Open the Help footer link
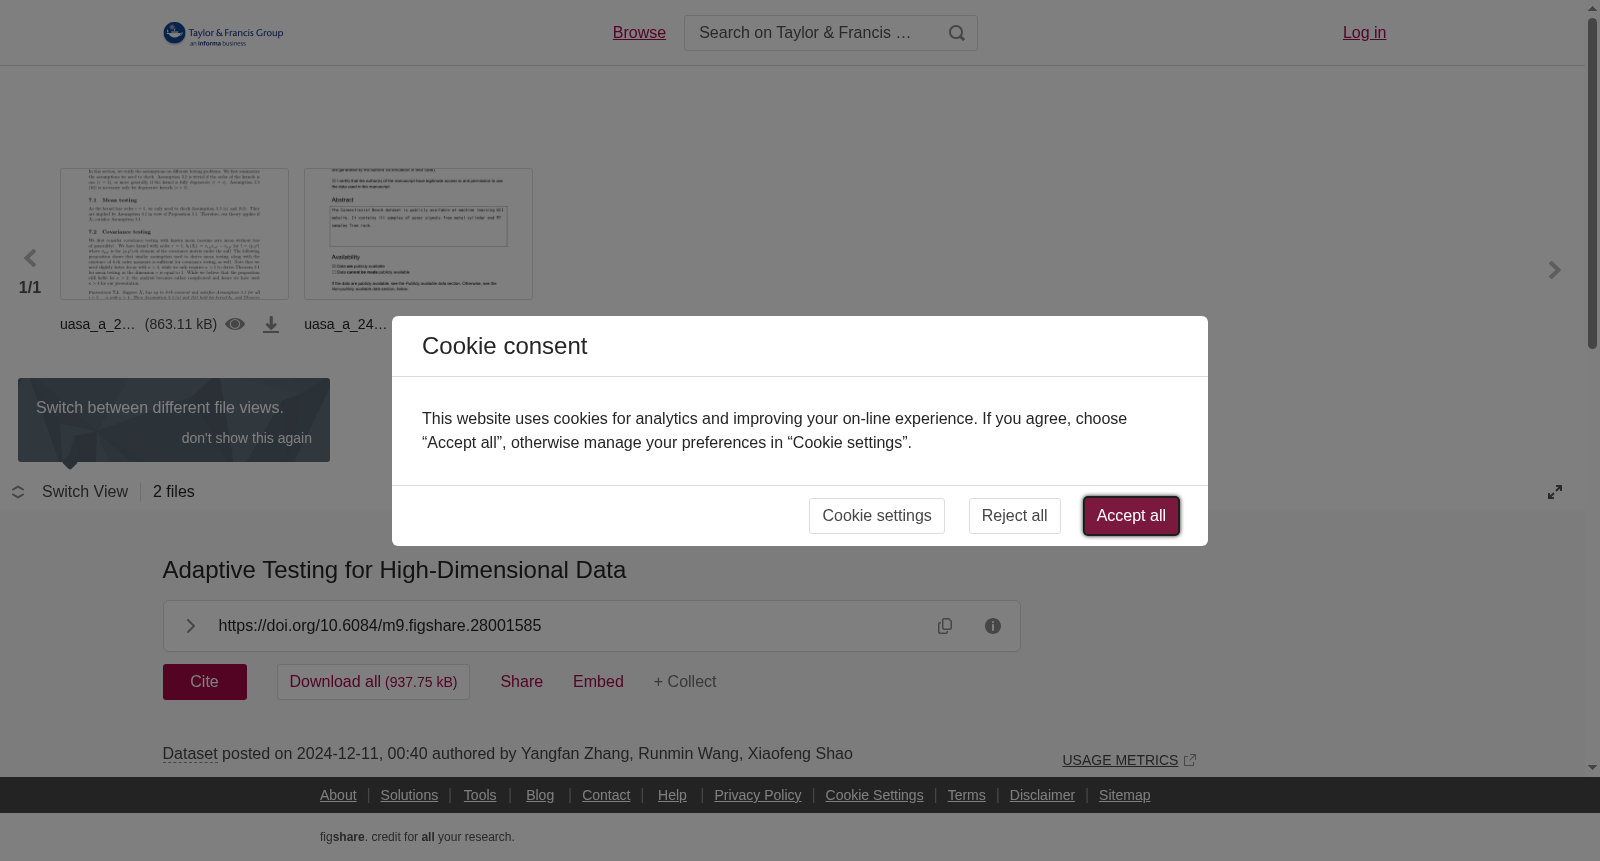The width and height of the screenshot is (1600, 861). (x=672, y=795)
